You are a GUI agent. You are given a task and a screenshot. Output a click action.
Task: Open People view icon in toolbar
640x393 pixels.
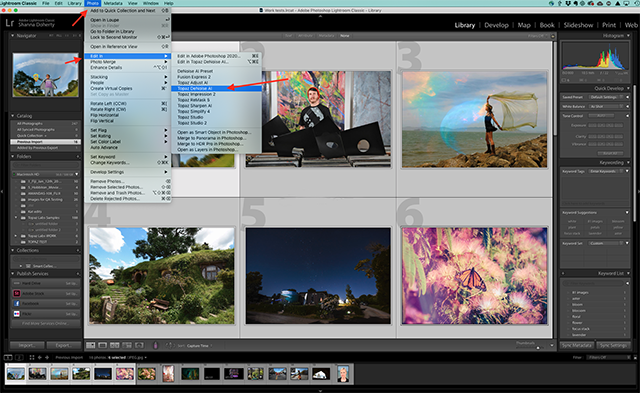[x=139, y=345]
